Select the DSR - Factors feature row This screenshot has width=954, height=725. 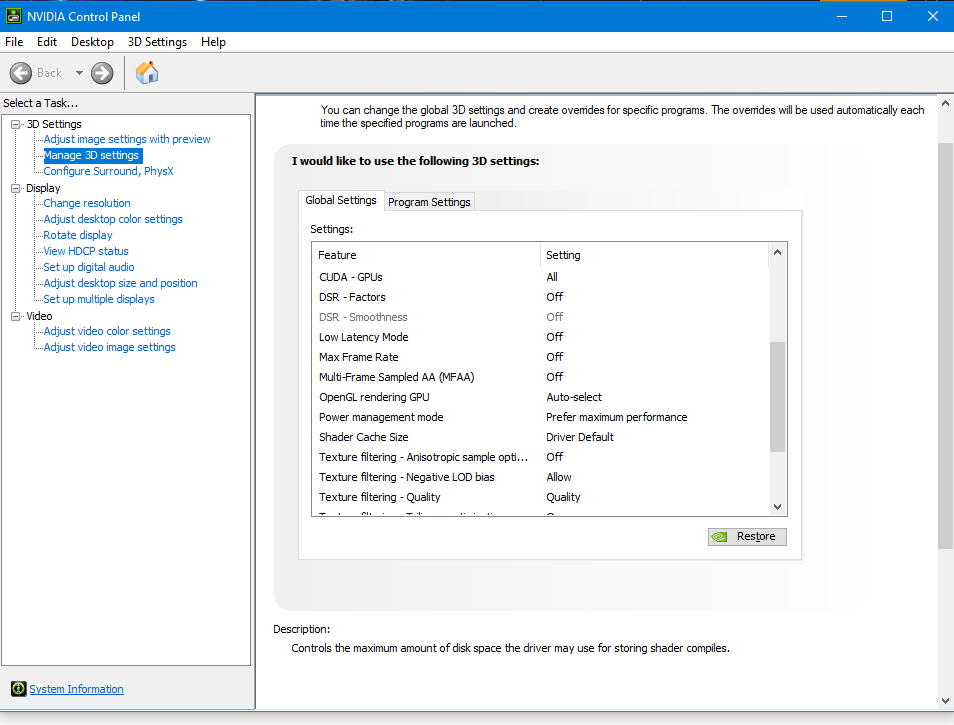pyautogui.click(x=541, y=297)
